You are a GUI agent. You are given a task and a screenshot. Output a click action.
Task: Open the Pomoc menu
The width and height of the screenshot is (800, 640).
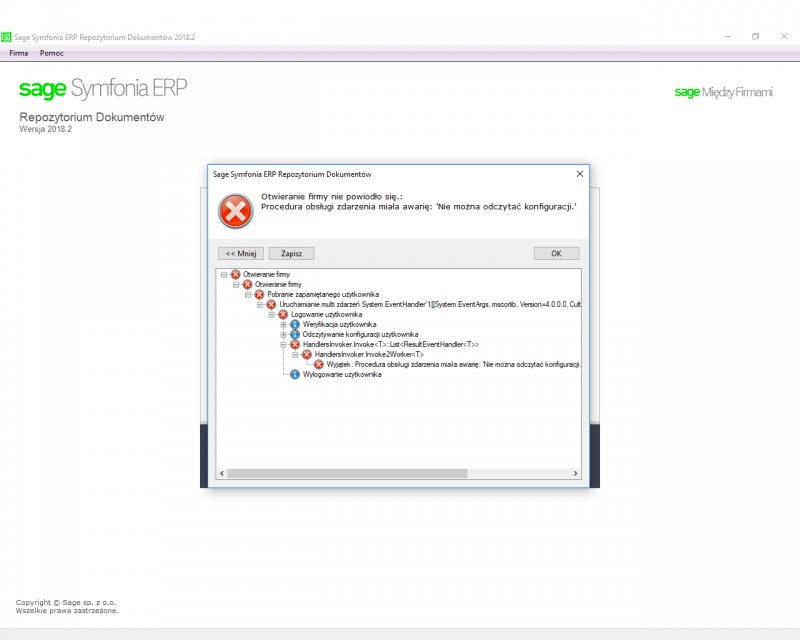52,53
